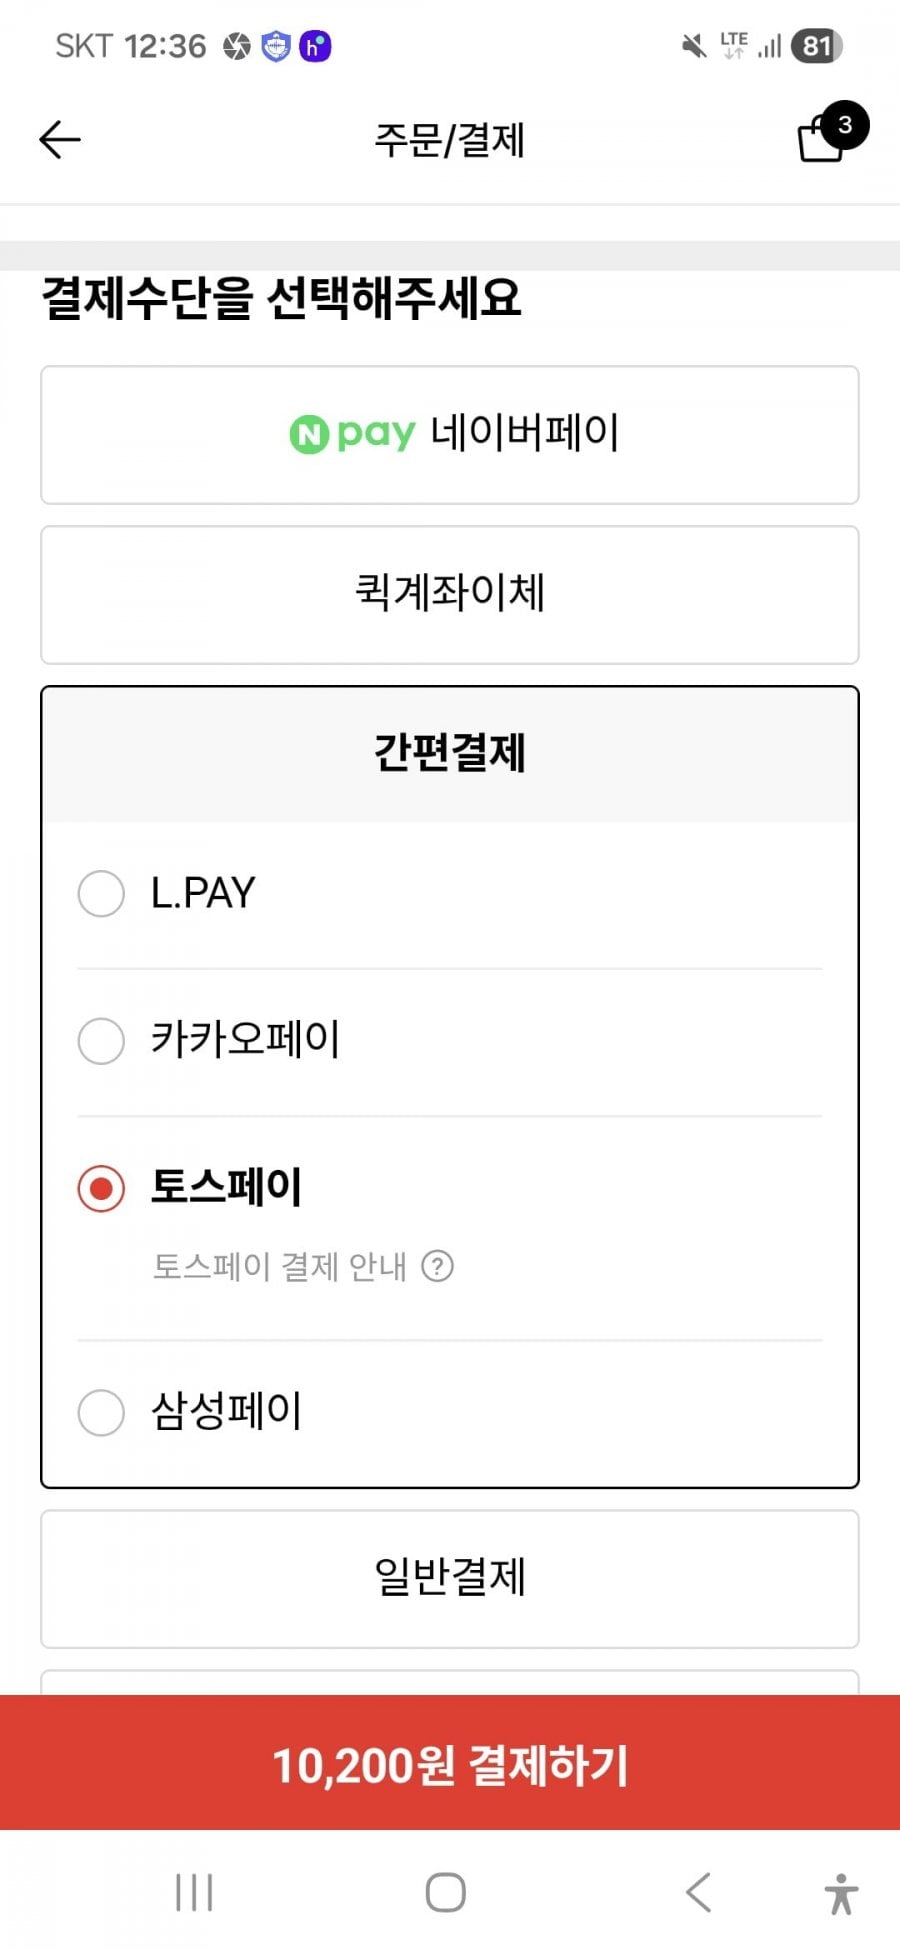
Task: Tap the question mark help icon
Action: pyautogui.click(x=438, y=1266)
